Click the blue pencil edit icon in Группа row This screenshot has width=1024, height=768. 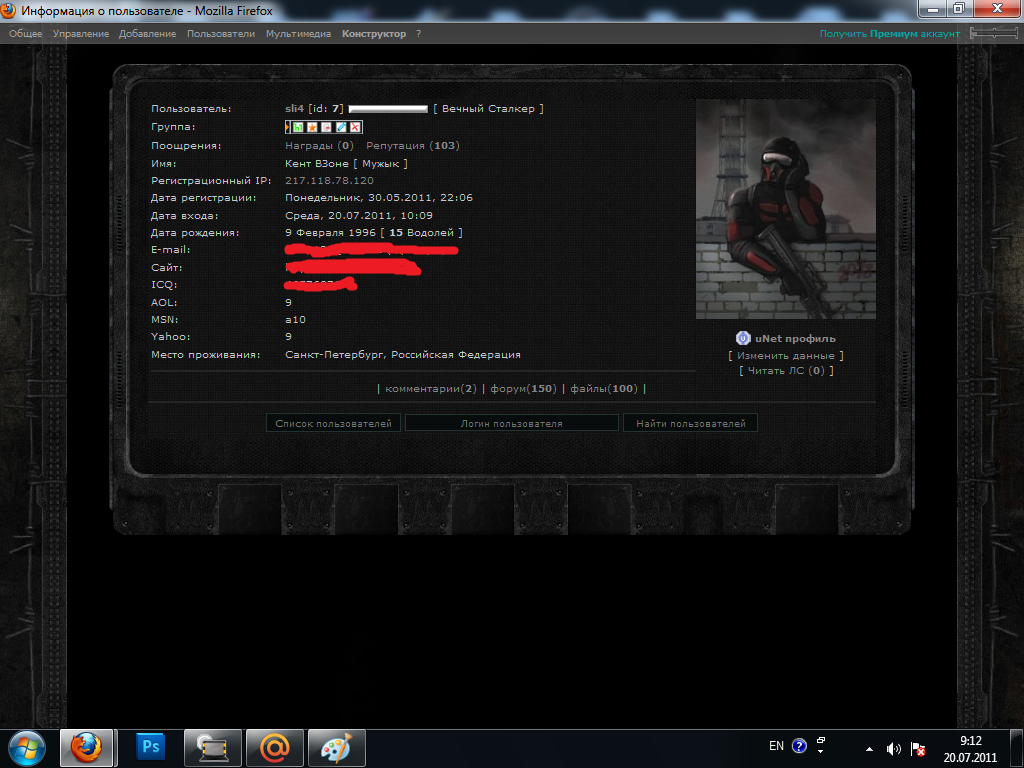point(341,127)
